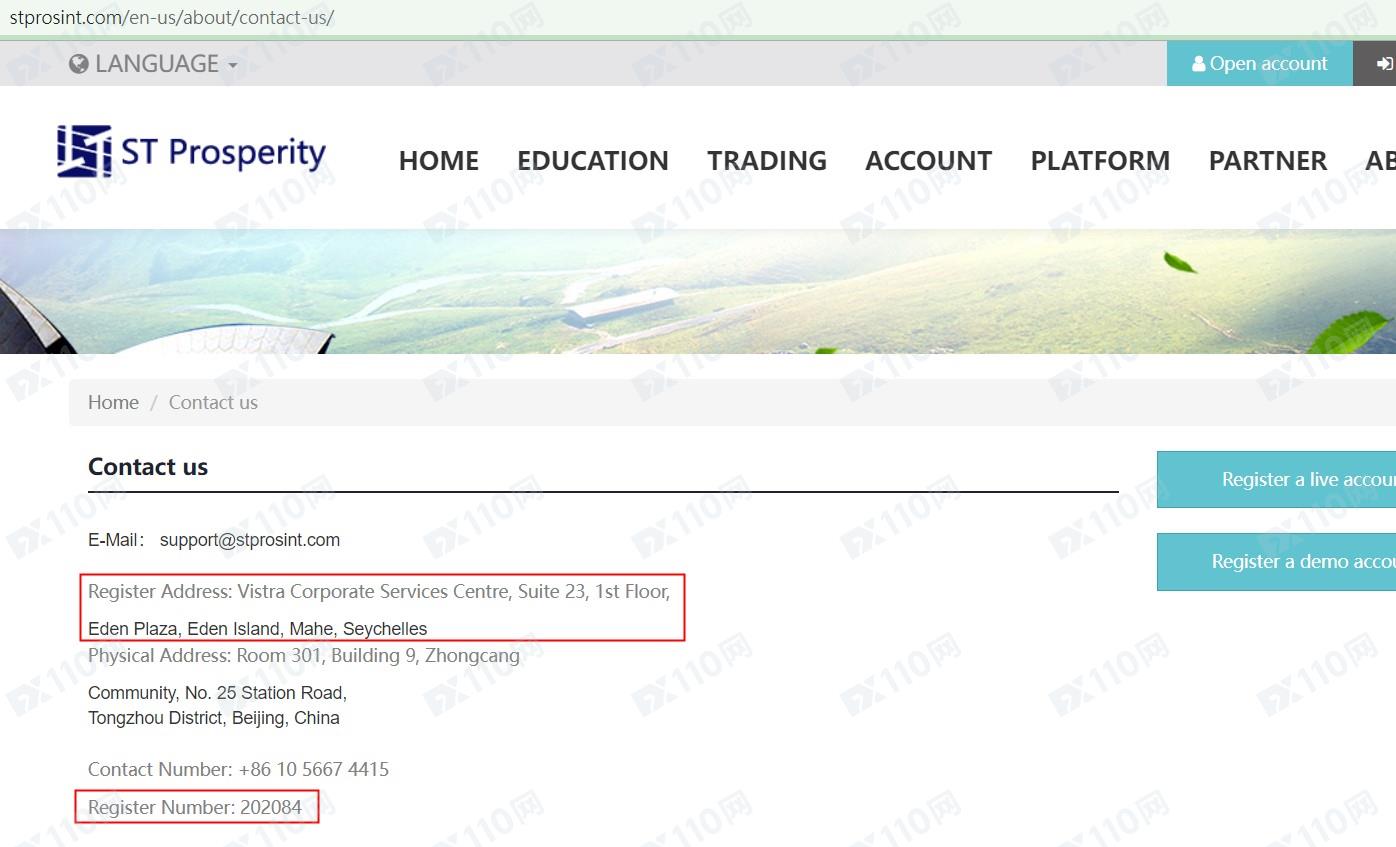Image resolution: width=1396 pixels, height=847 pixels.
Task: Open the ACCOUNT navigation item
Action: (928, 161)
